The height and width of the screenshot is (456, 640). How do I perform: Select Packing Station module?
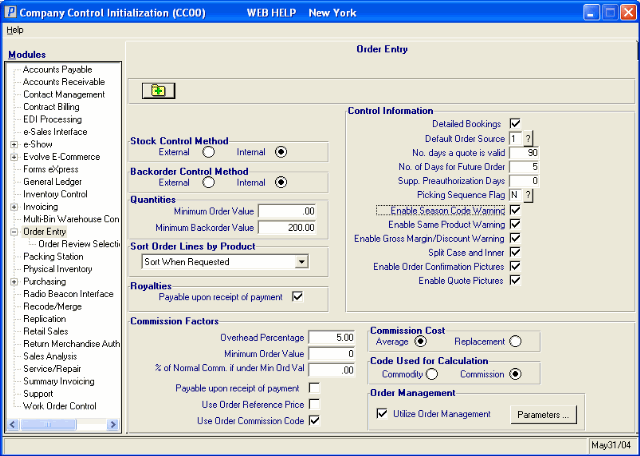[x=53, y=257]
